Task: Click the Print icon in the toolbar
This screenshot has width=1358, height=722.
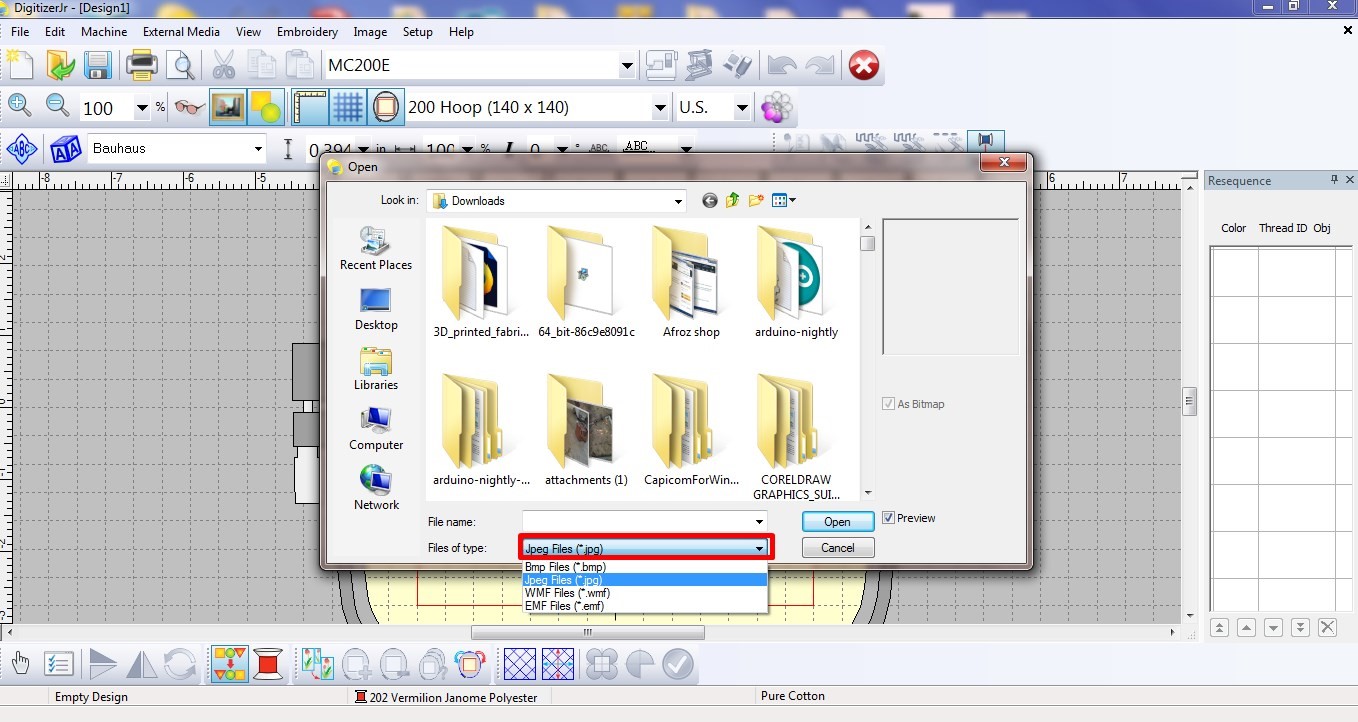Action: coord(141,66)
